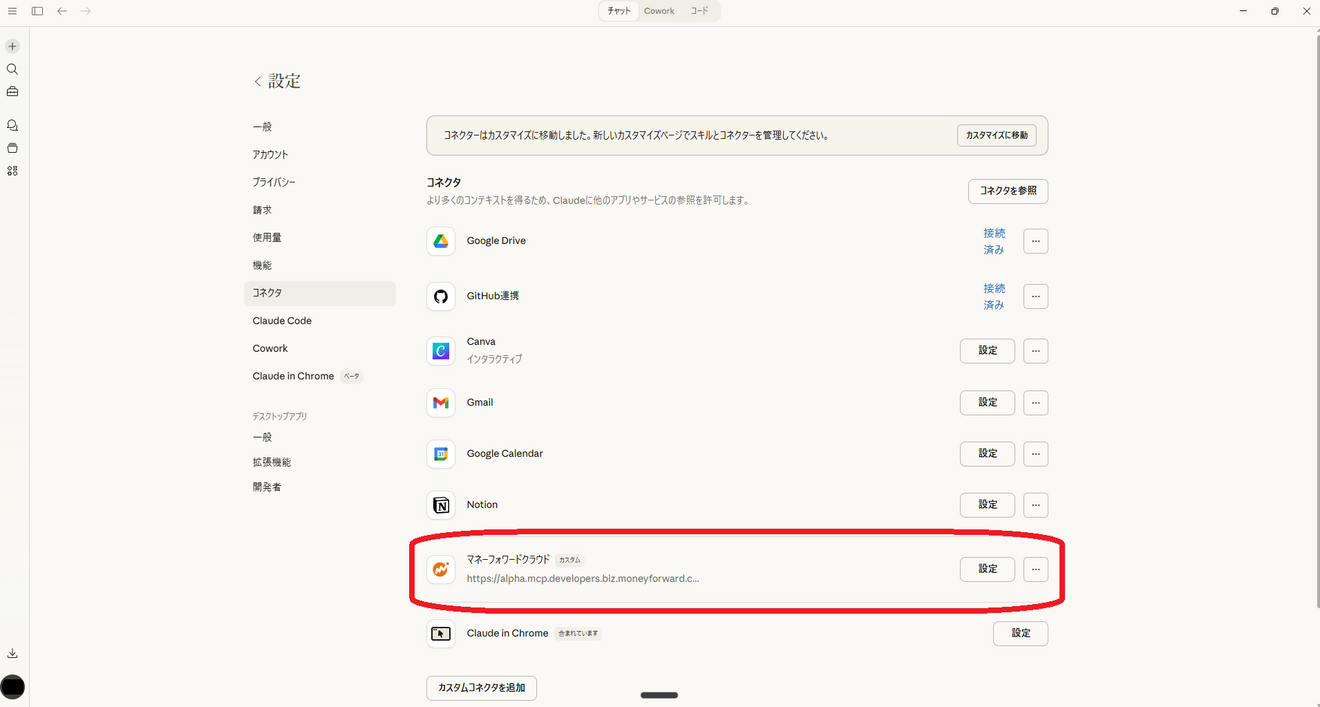Open the chats bubble icon

pos(12,126)
